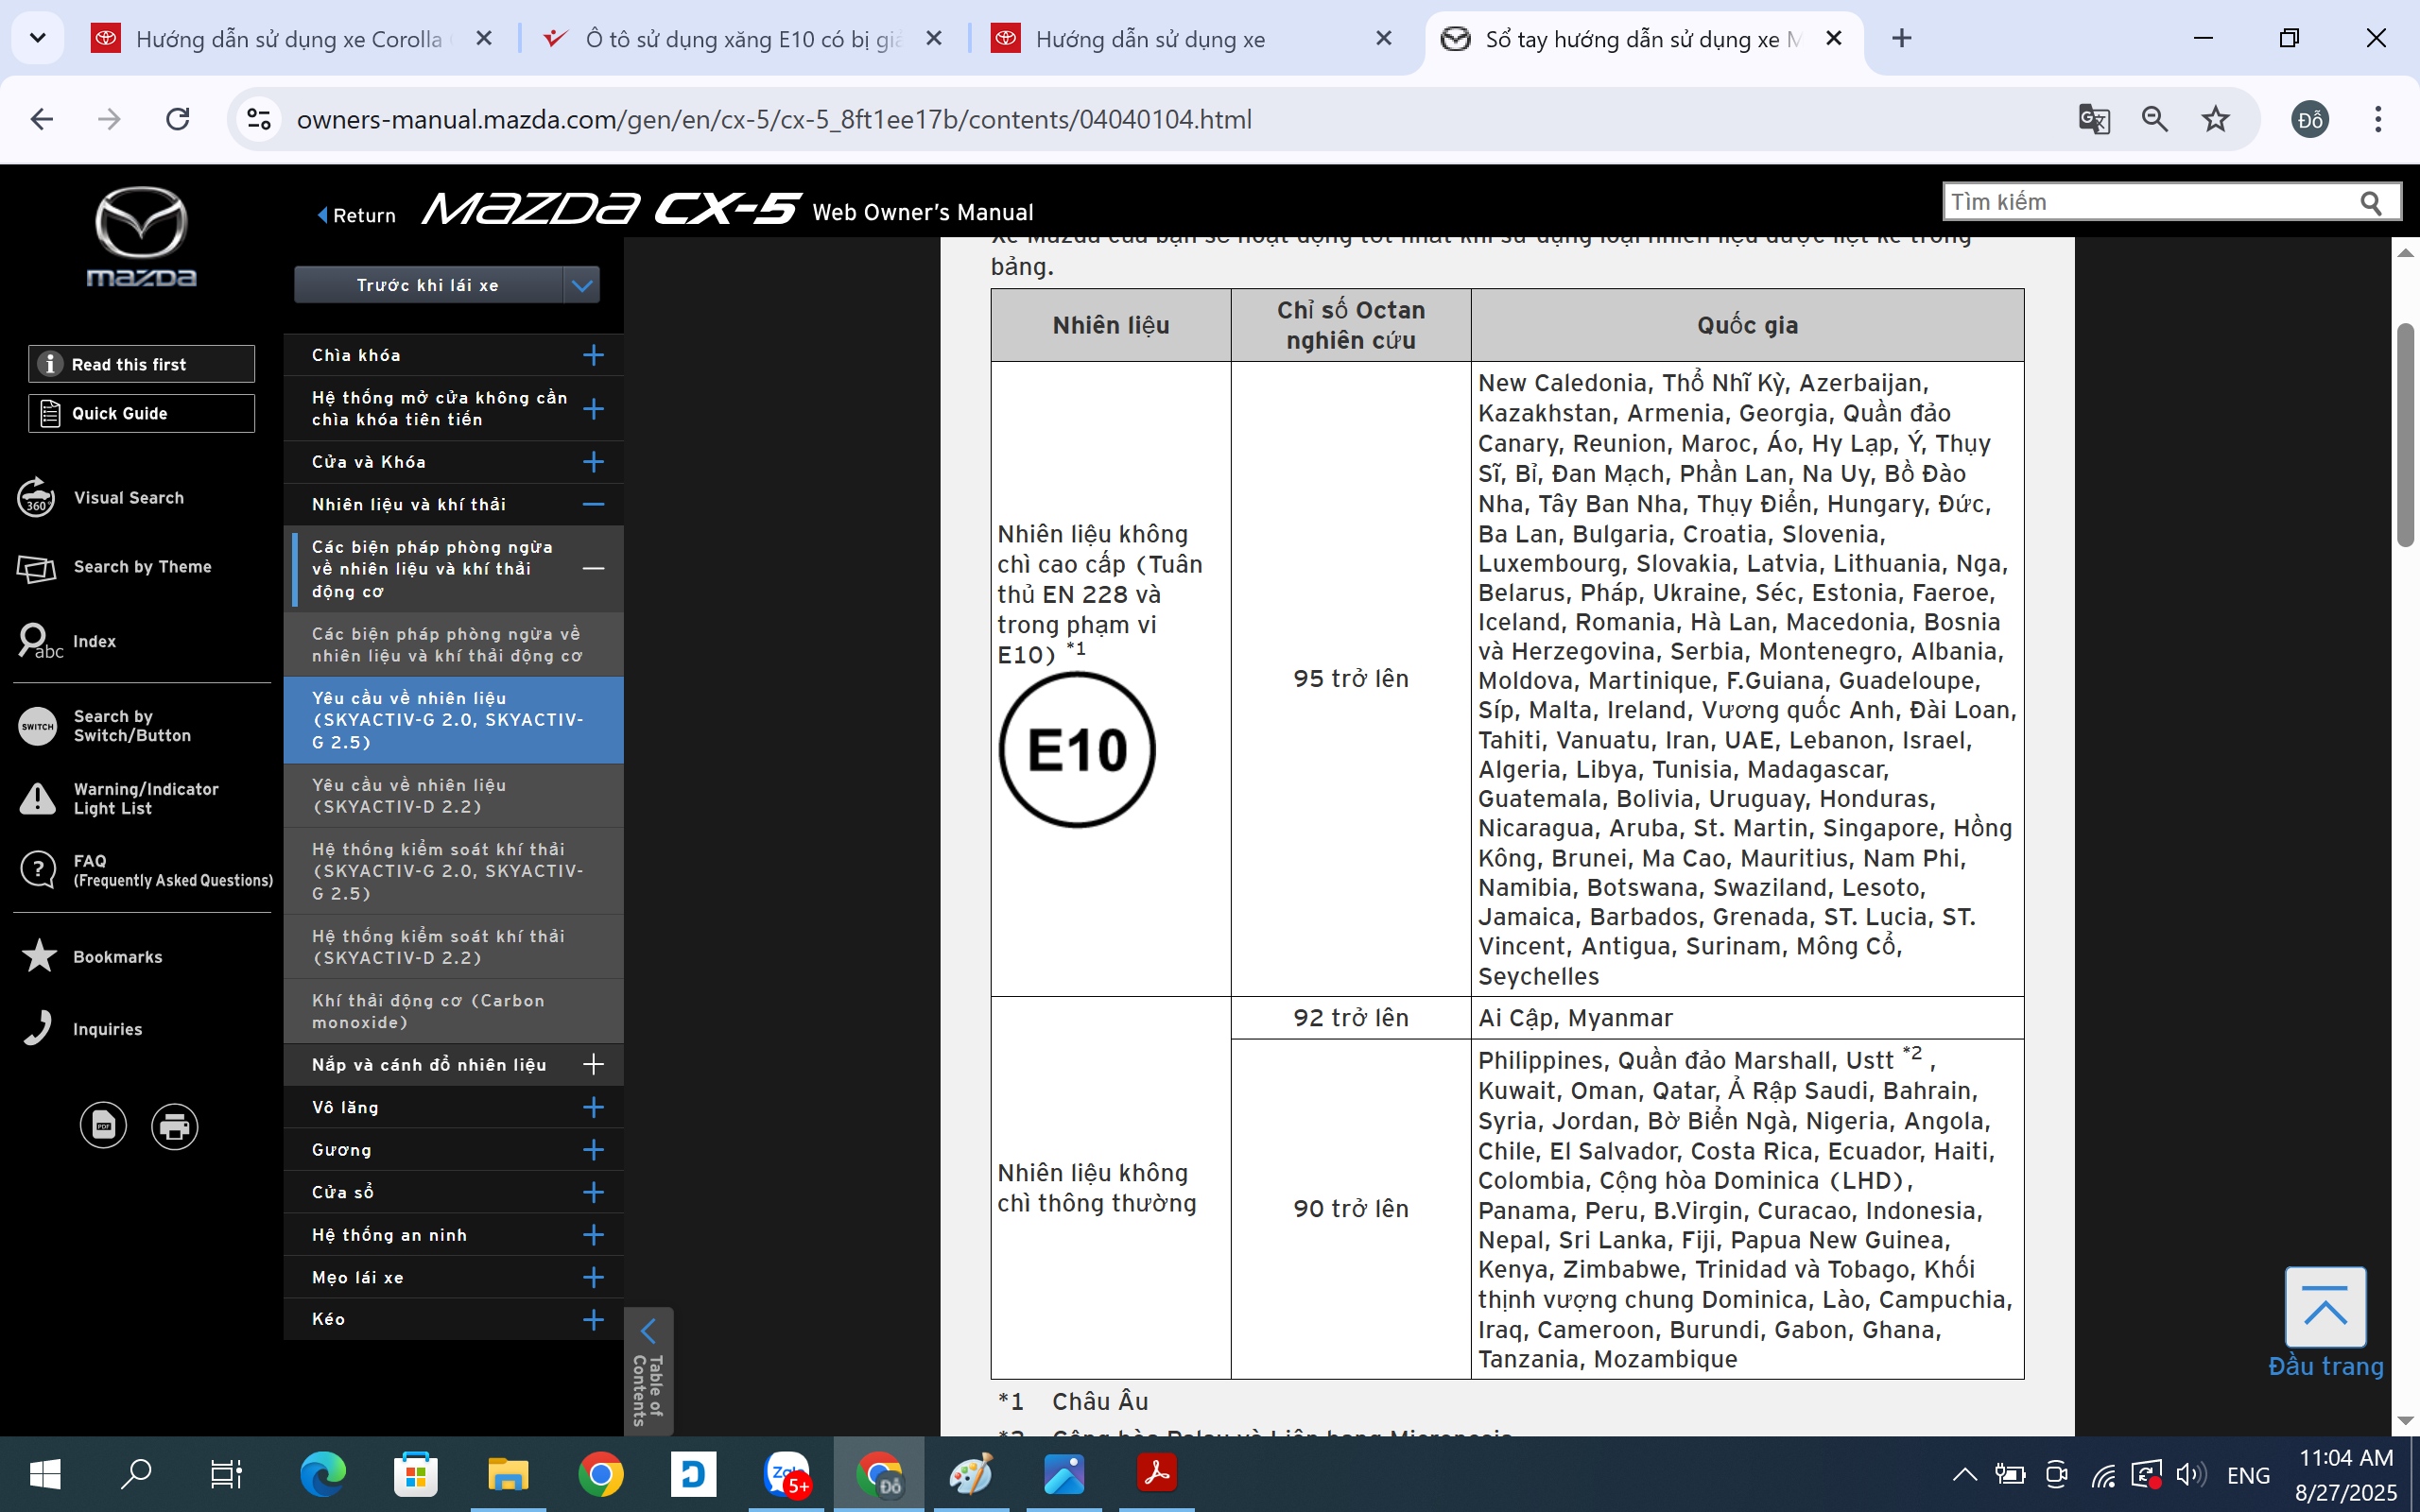Expand Chìa khóa section
This screenshot has width=2420, height=1512.
click(593, 355)
